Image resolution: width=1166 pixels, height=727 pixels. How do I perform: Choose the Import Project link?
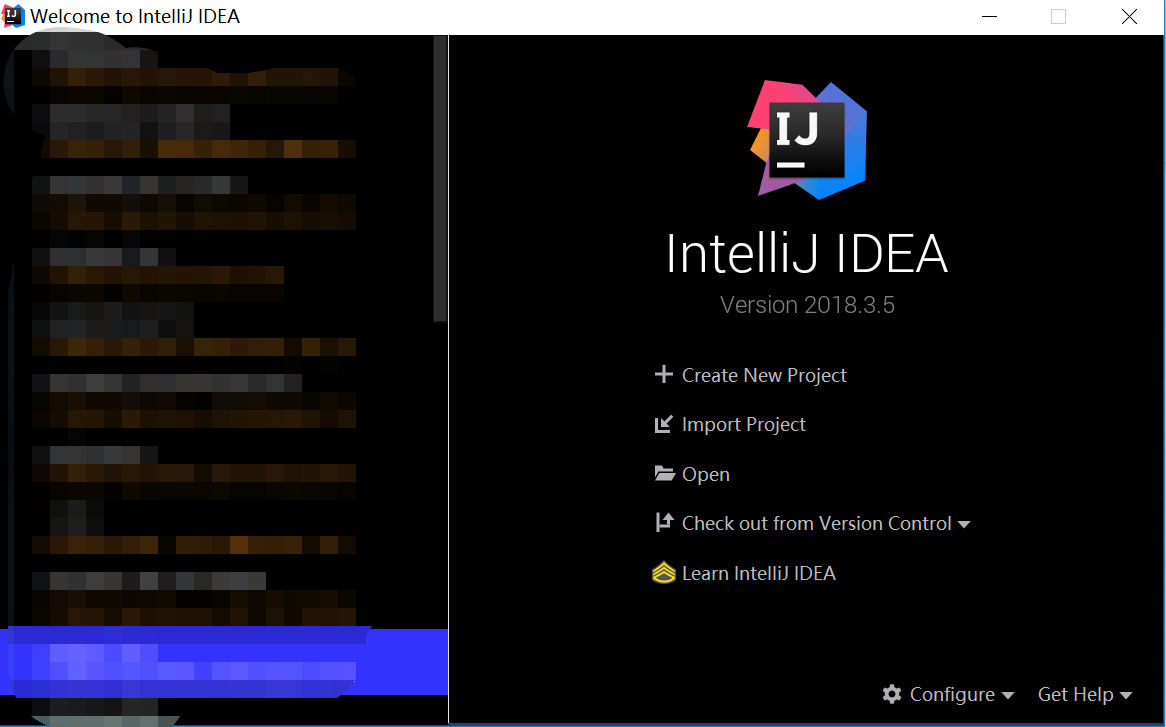(x=744, y=424)
